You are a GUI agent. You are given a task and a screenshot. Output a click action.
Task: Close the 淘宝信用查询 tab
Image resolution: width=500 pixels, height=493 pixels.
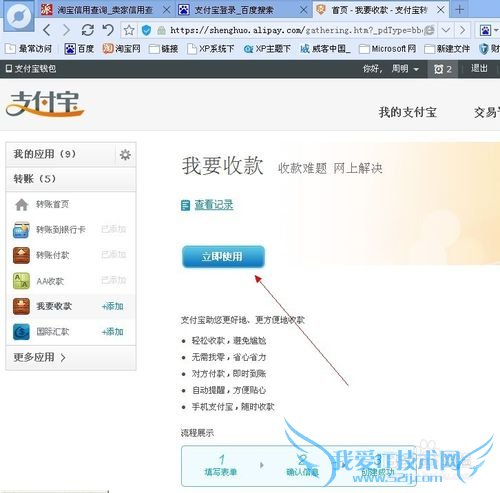click(x=166, y=10)
